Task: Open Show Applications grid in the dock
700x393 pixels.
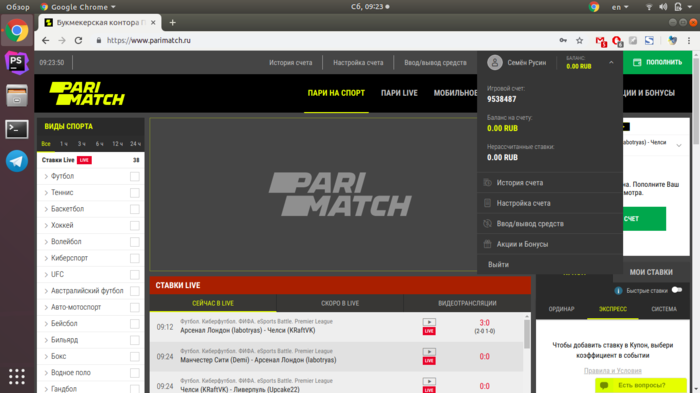Action: [17, 376]
